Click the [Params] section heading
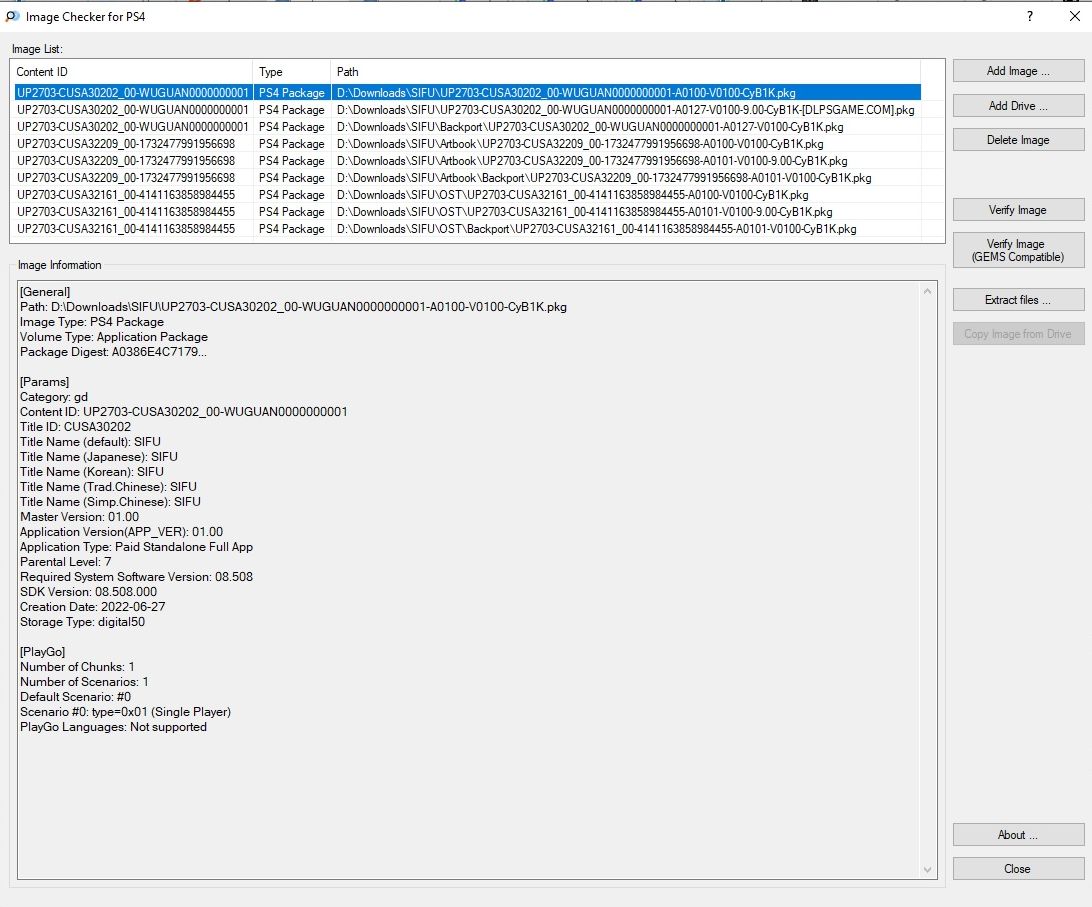1092x907 pixels. pyautogui.click(x=45, y=382)
